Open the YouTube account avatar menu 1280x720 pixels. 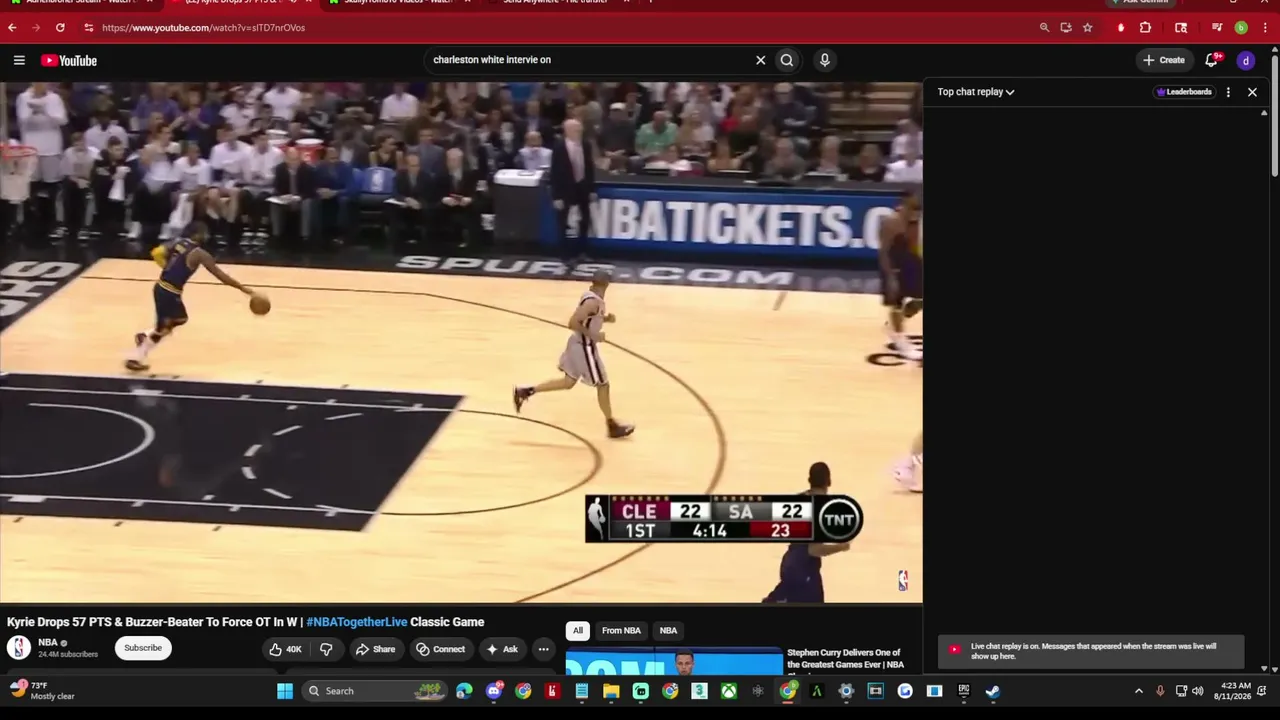[x=1246, y=60]
